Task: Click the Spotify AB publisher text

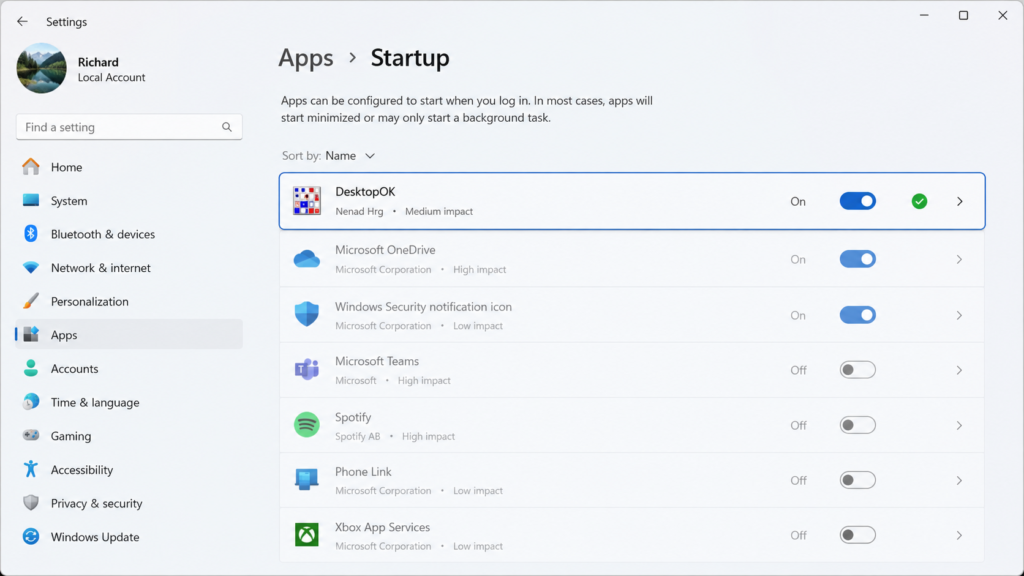Action: point(357,436)
